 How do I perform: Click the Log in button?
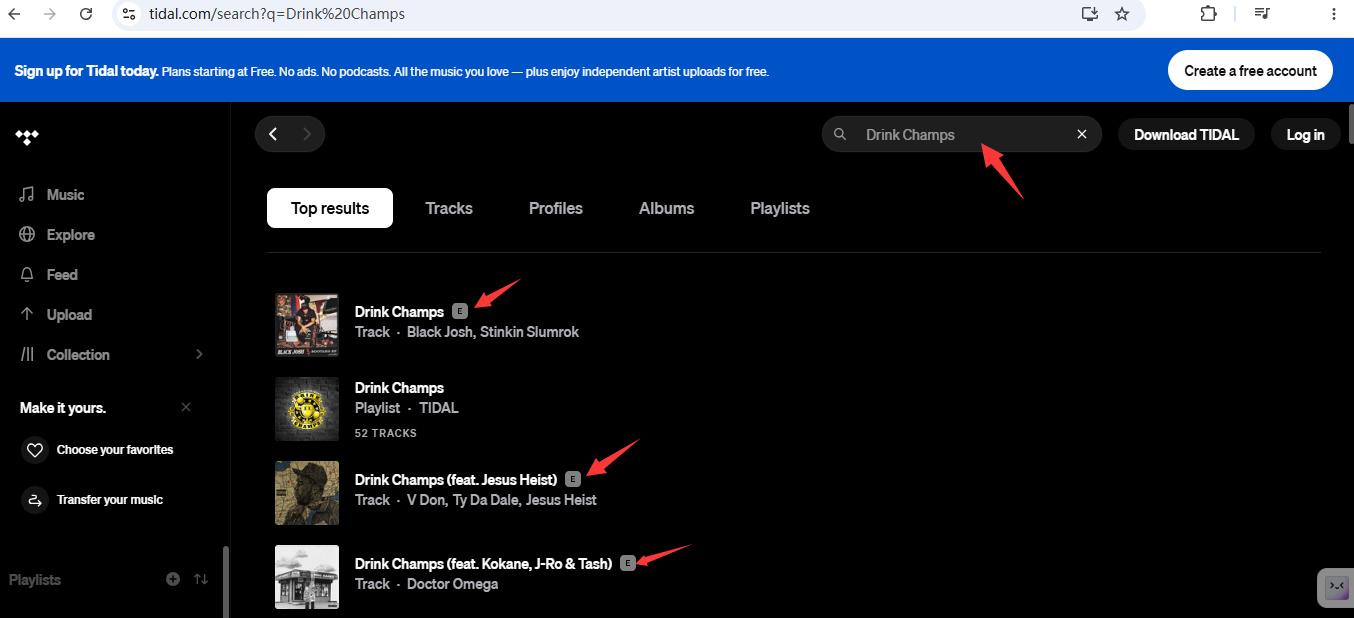click(1305, 135)
